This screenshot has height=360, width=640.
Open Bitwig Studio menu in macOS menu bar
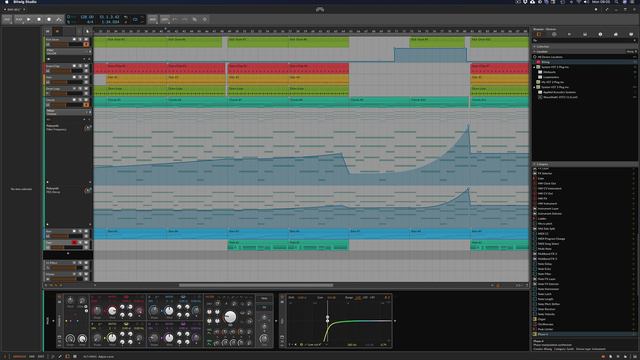25,2
